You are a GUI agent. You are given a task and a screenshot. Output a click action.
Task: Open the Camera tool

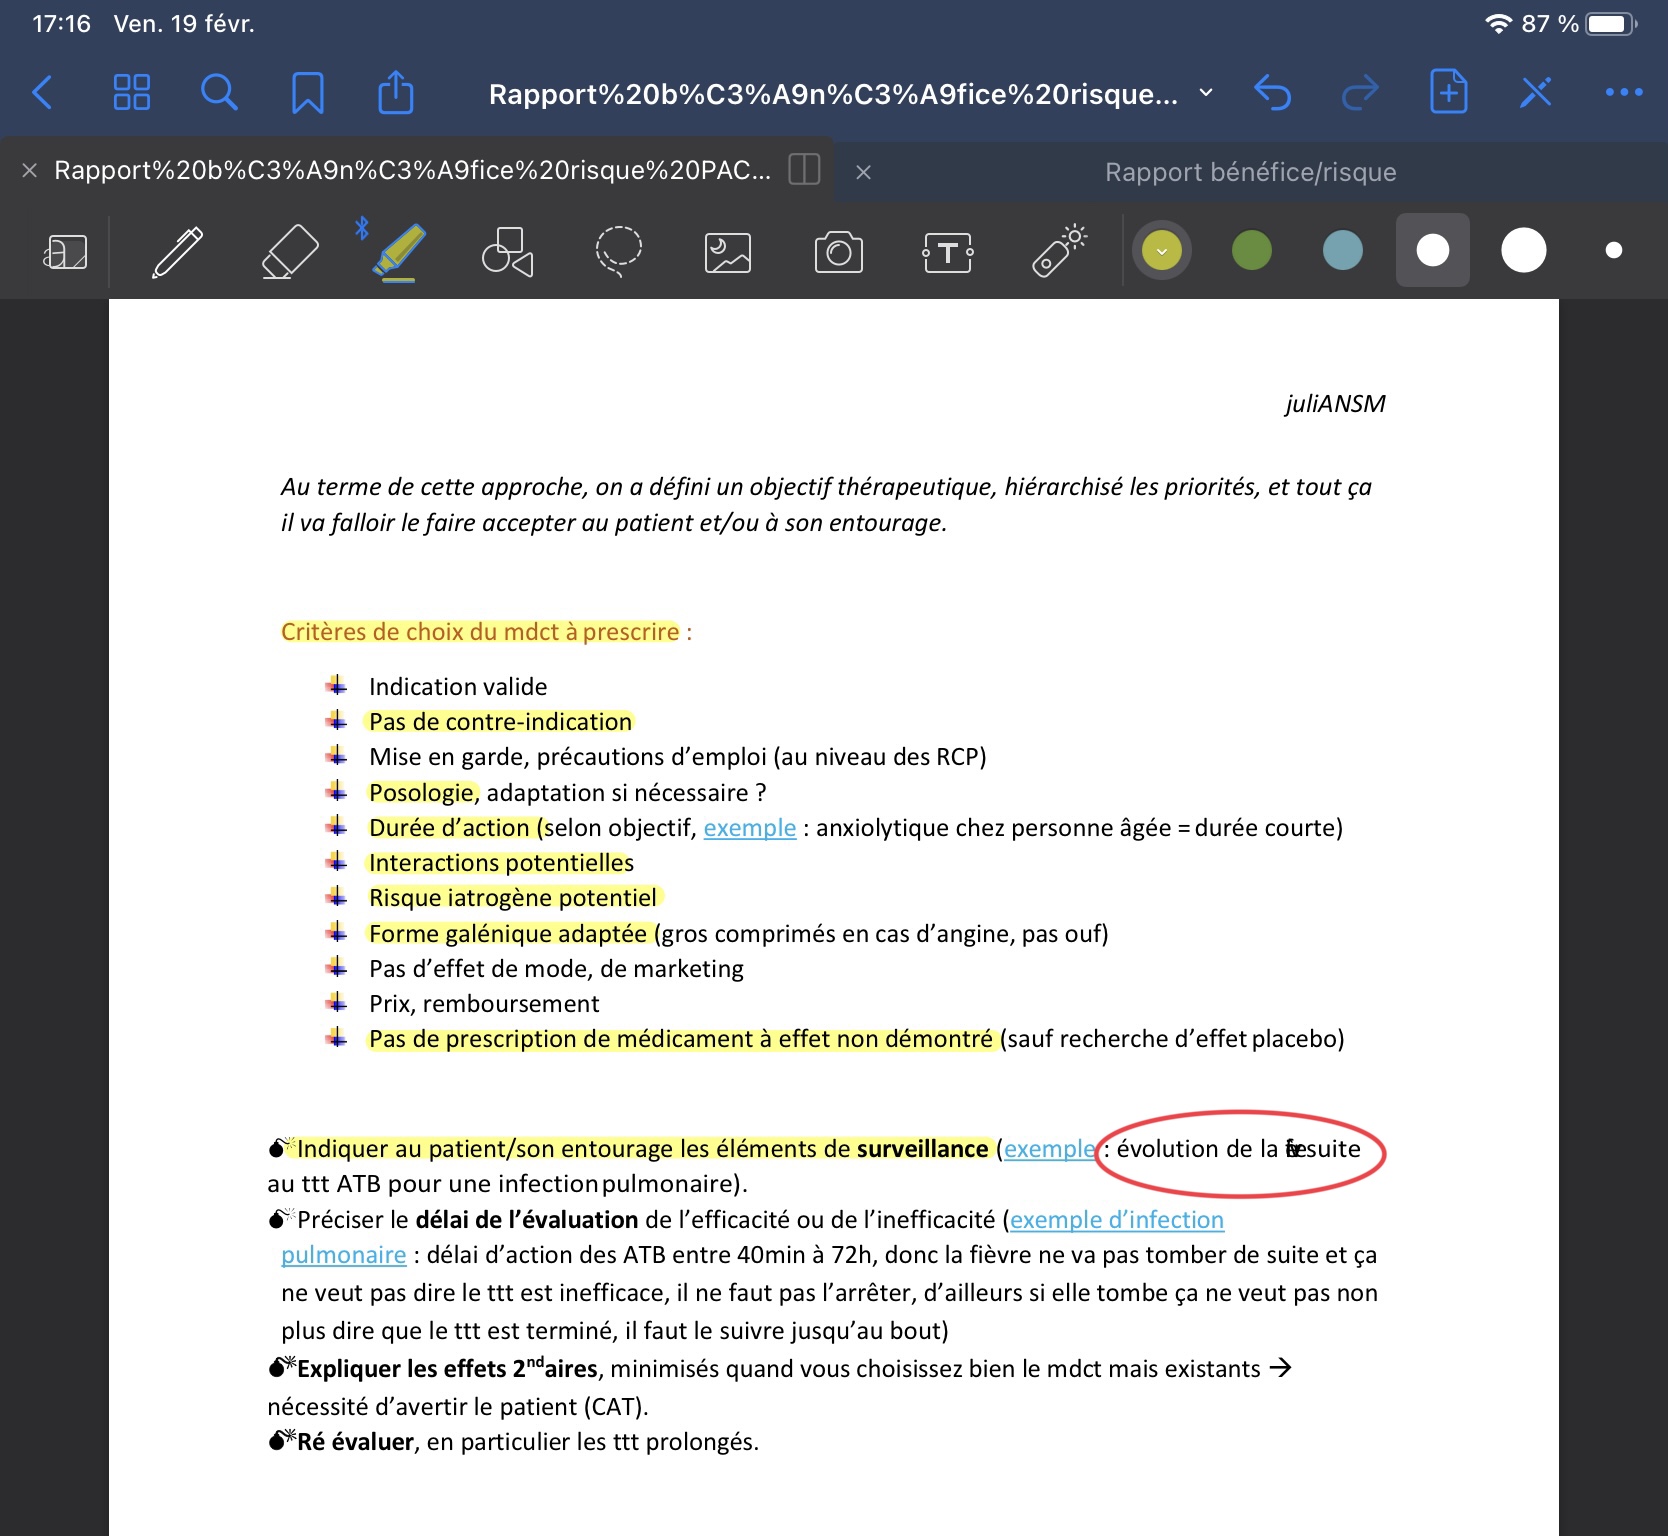pyautogui.click(x=838, y=252)
